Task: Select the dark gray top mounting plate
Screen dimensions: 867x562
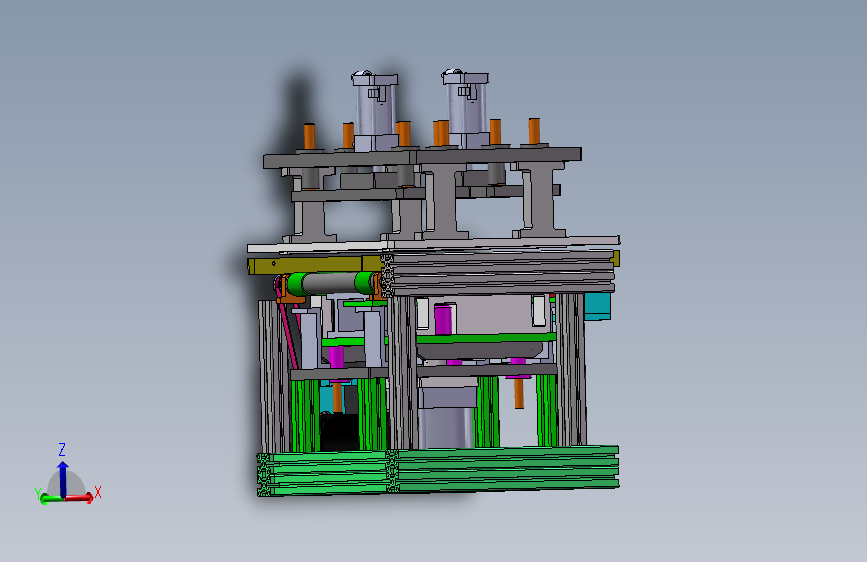Action: pos(422,157)
